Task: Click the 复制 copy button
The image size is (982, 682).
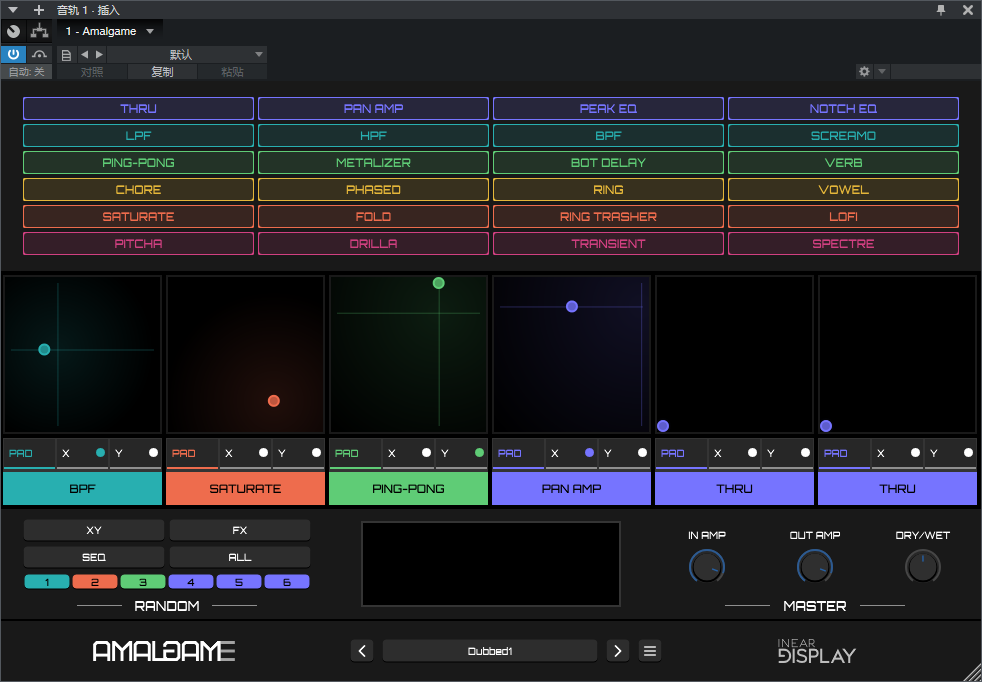Action: tap(162, 72)
